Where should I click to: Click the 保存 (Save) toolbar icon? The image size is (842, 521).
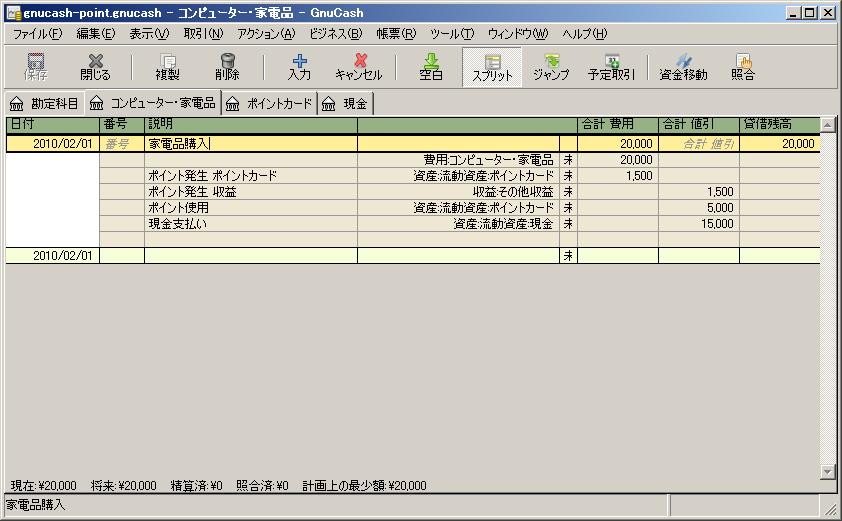[x=35, y=67]
